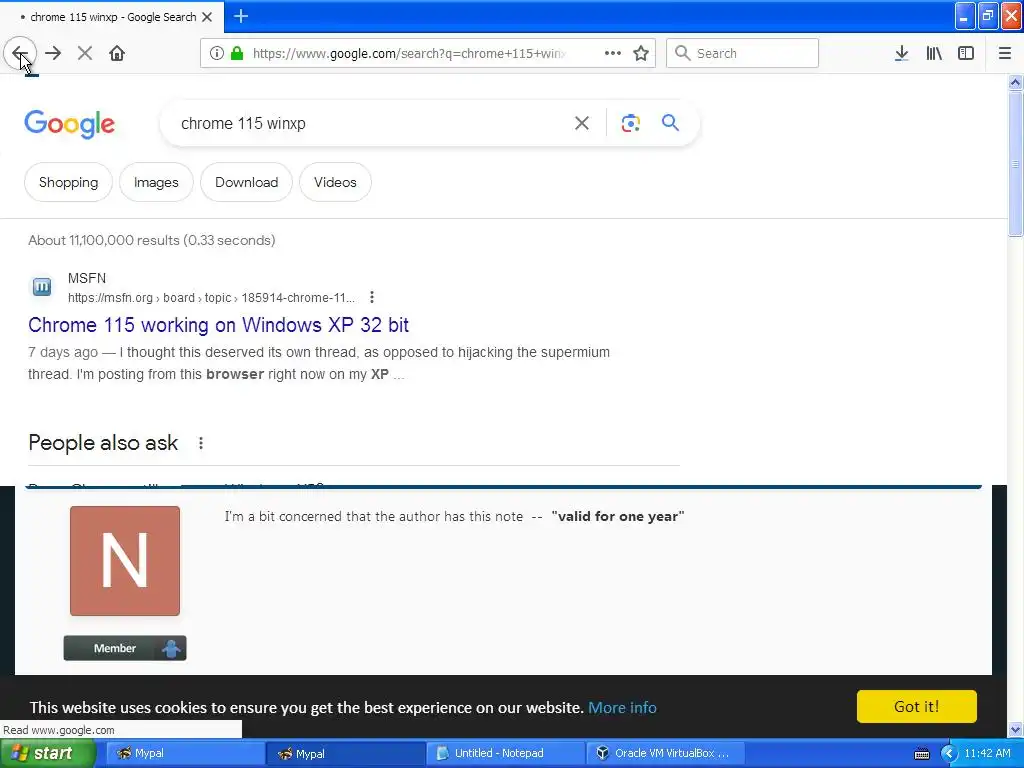
Task: Open the MSFN result options menu
Action: [372, 298]
